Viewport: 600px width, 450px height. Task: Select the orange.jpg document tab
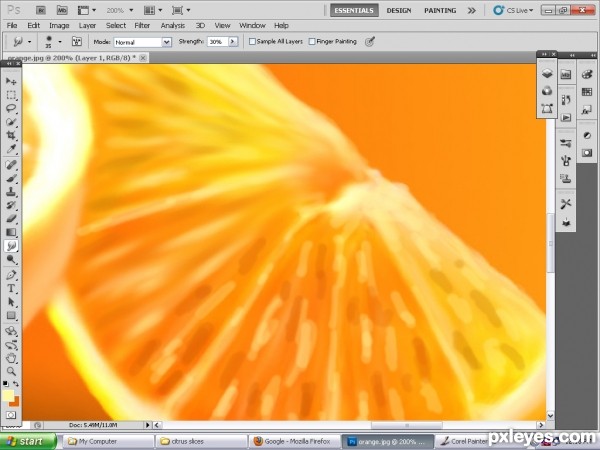(x=72, y=58)
